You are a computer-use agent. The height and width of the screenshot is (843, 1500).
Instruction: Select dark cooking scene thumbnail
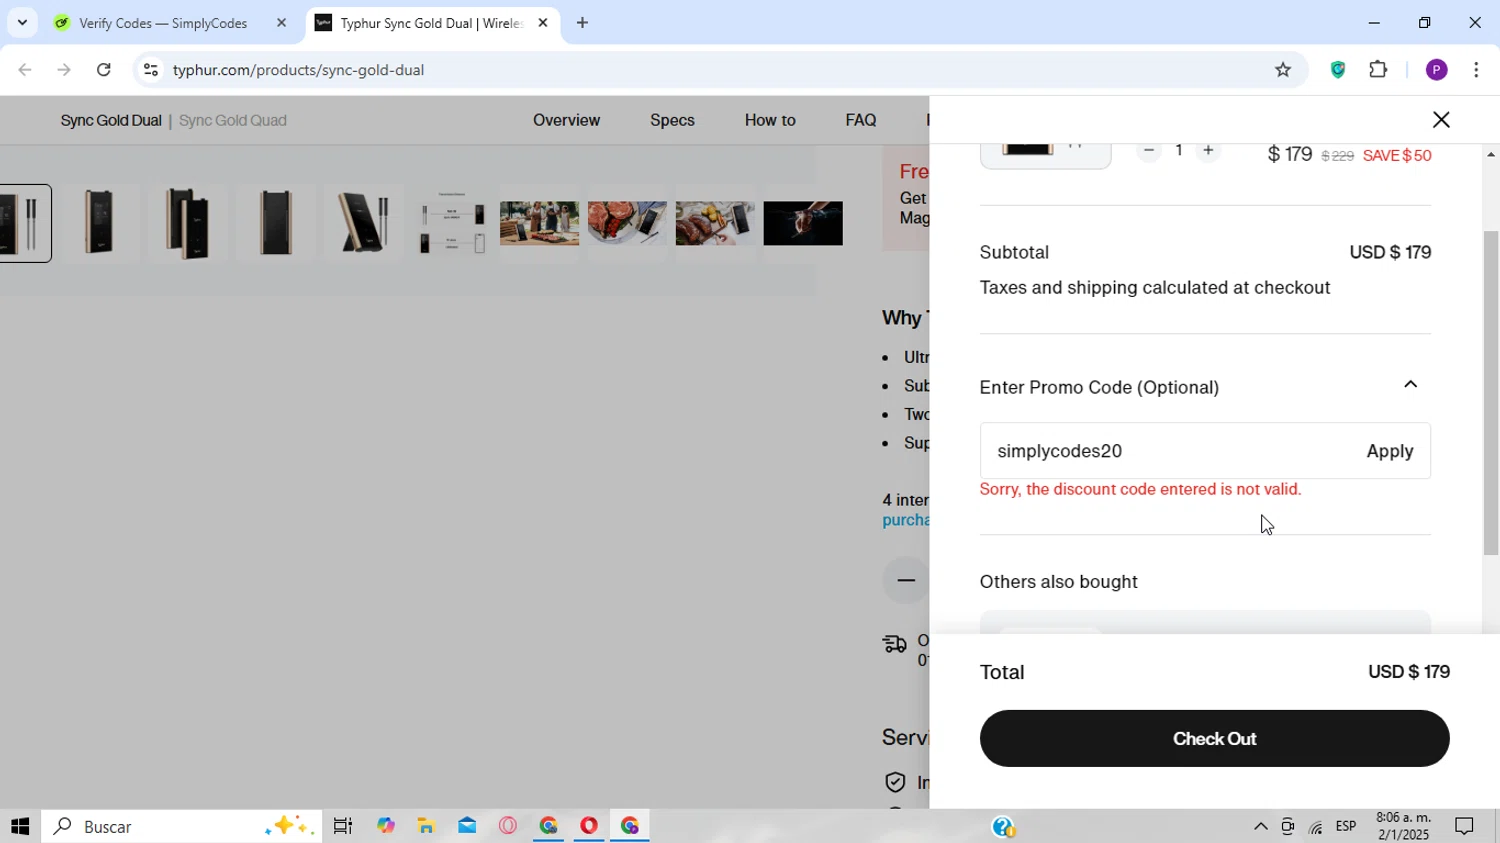803,223
